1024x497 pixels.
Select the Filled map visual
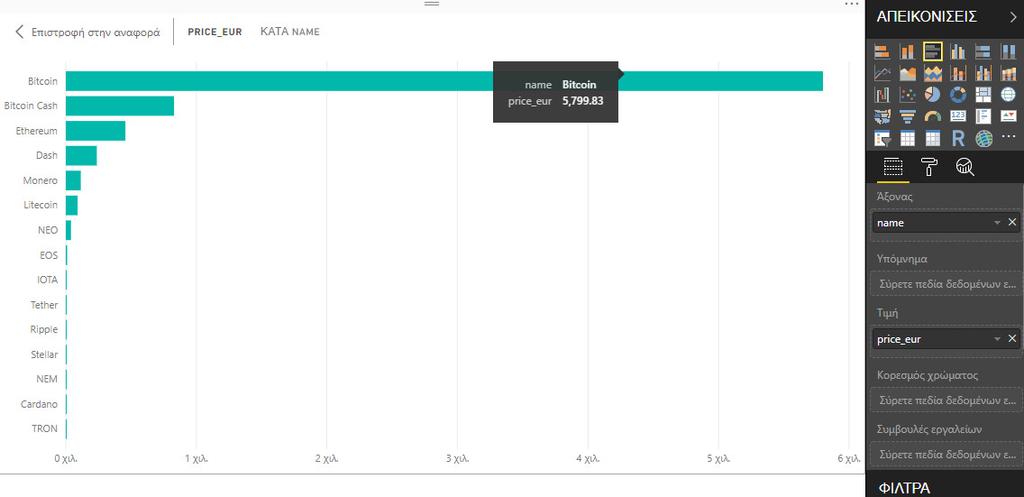click(882, 116)
